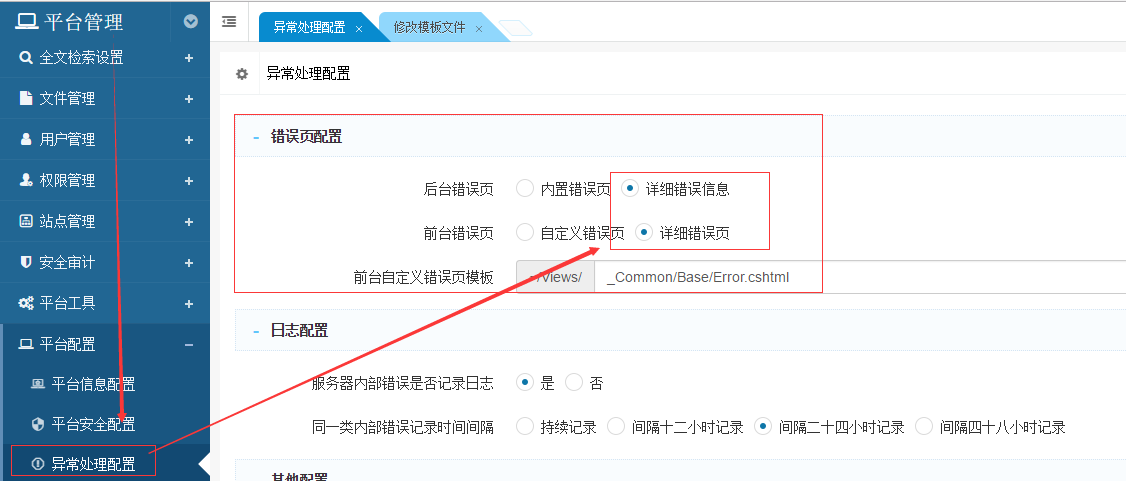Open 平台信息配置 submenu item
The height and width of the screenshot is (481, 1126).
point(93,385)
